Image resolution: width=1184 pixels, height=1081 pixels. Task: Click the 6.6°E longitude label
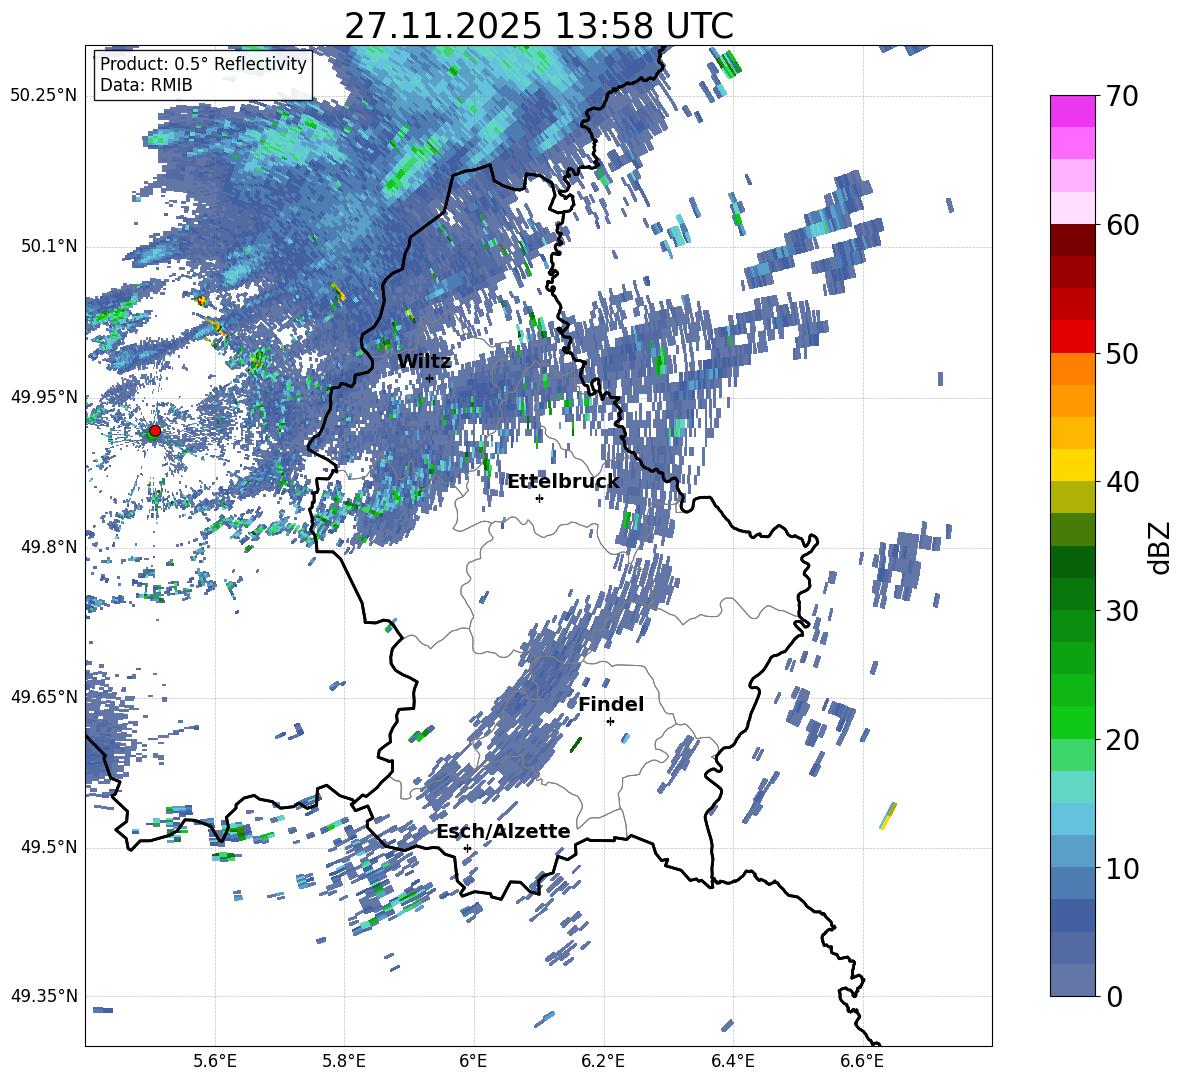pos(862,1061)
